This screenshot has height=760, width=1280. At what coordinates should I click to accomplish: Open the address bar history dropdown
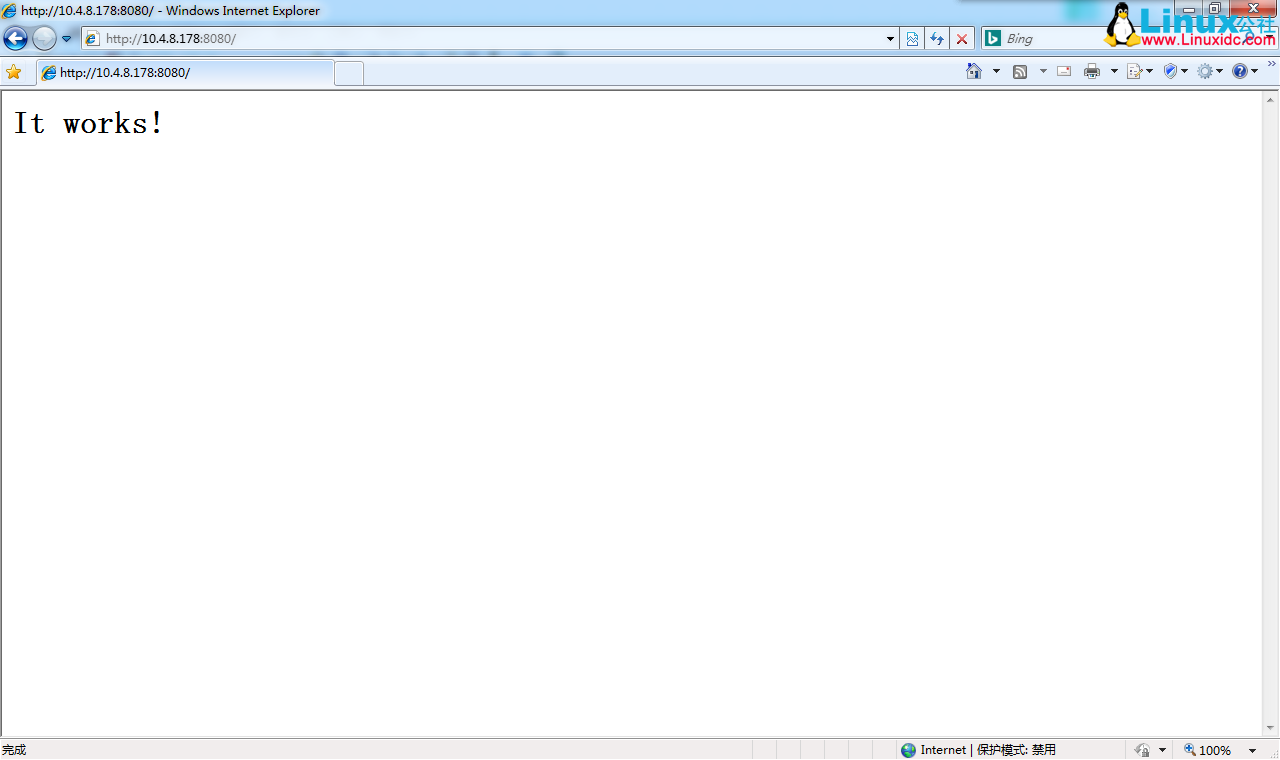[890, 38]
